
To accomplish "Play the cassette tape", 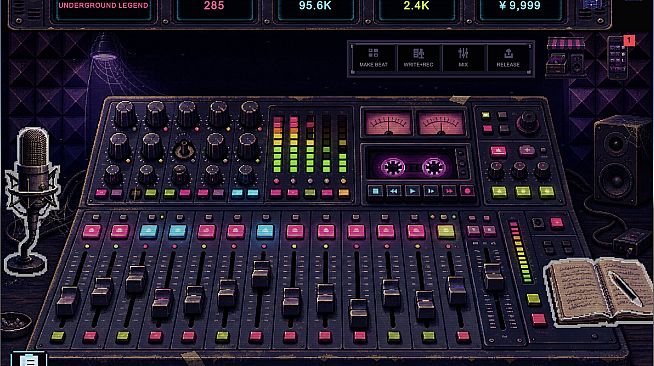I will click(x=412, y=191).
